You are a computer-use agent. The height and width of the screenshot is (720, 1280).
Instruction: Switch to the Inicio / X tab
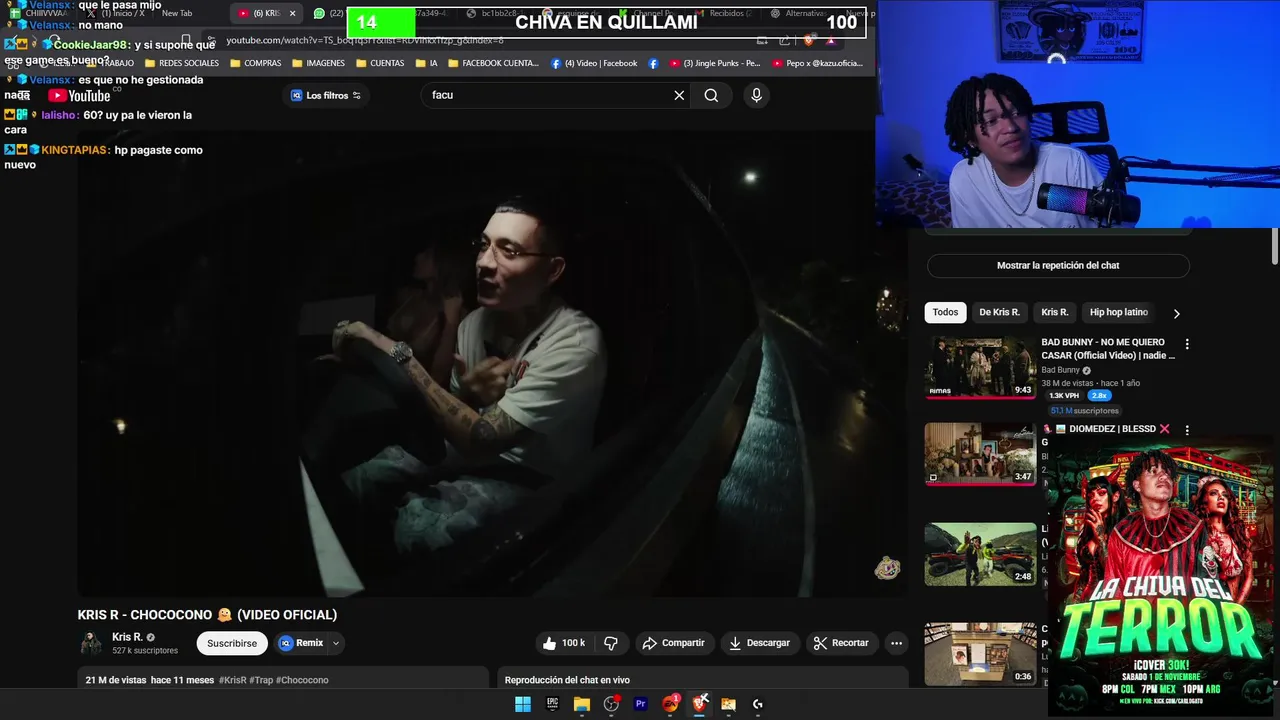click(115, 13)
